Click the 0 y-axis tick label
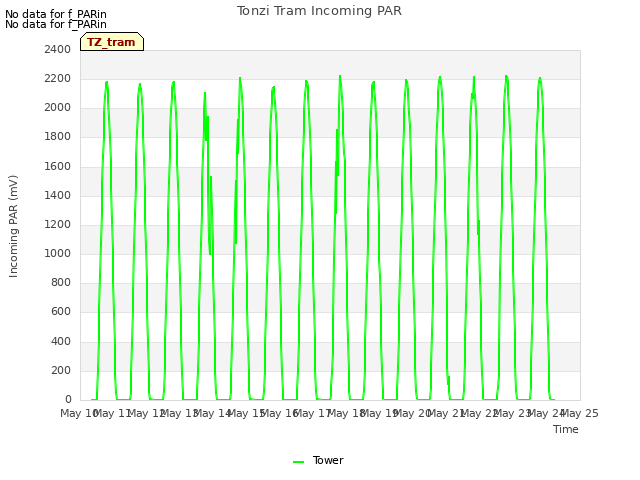640x480 pixels. click(x=68, y=400)
